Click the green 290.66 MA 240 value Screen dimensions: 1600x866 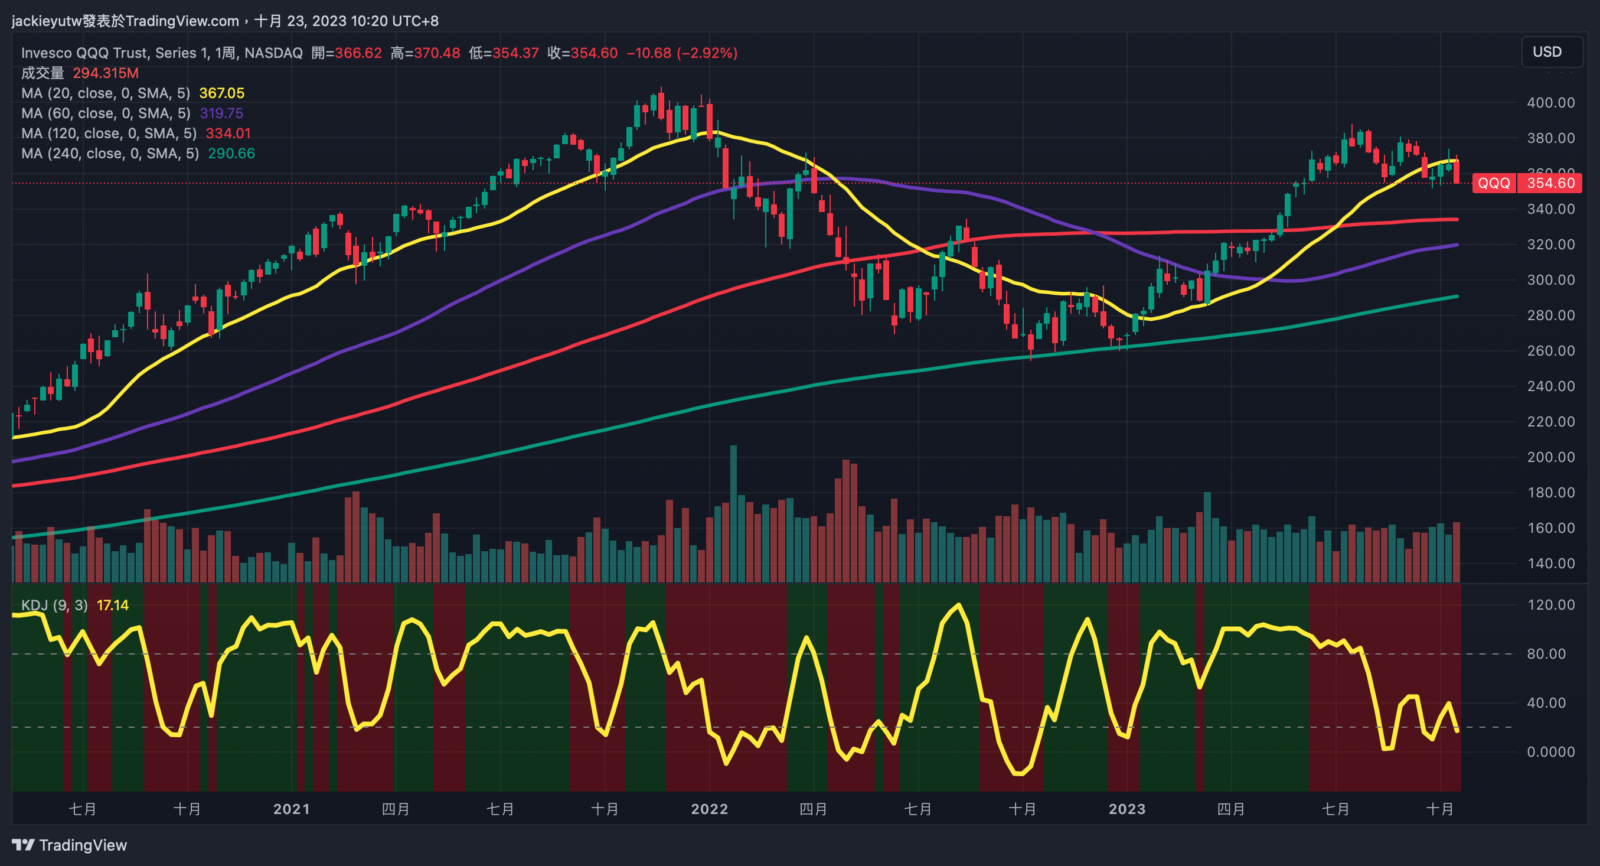point(231,153)
